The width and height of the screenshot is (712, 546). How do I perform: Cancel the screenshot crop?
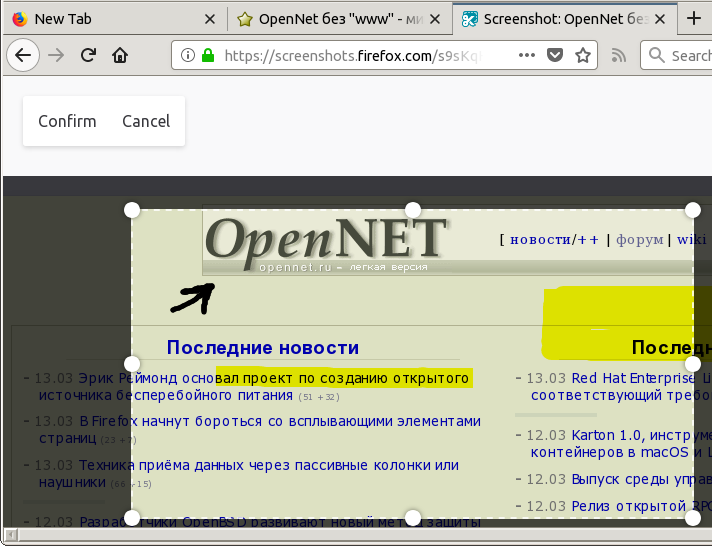click(x=146, y=121)
